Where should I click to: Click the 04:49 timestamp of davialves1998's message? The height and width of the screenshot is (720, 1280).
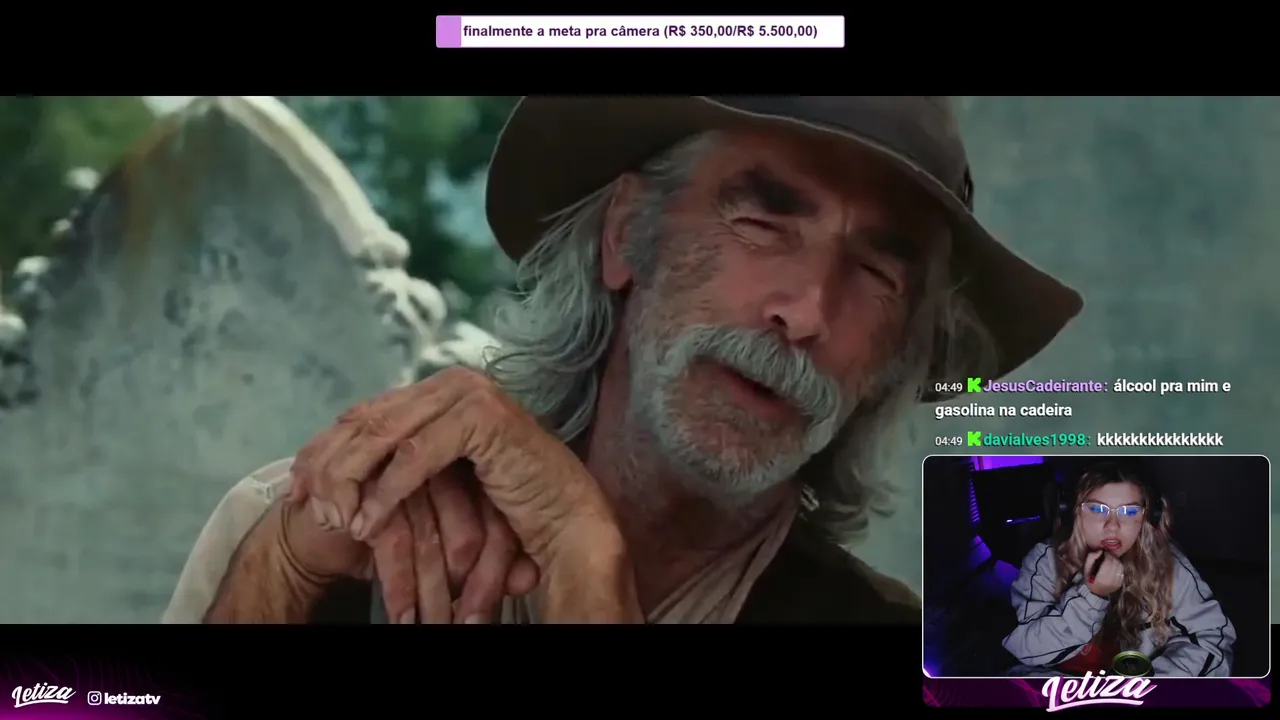pyautogui.click(x=948, y=441)
